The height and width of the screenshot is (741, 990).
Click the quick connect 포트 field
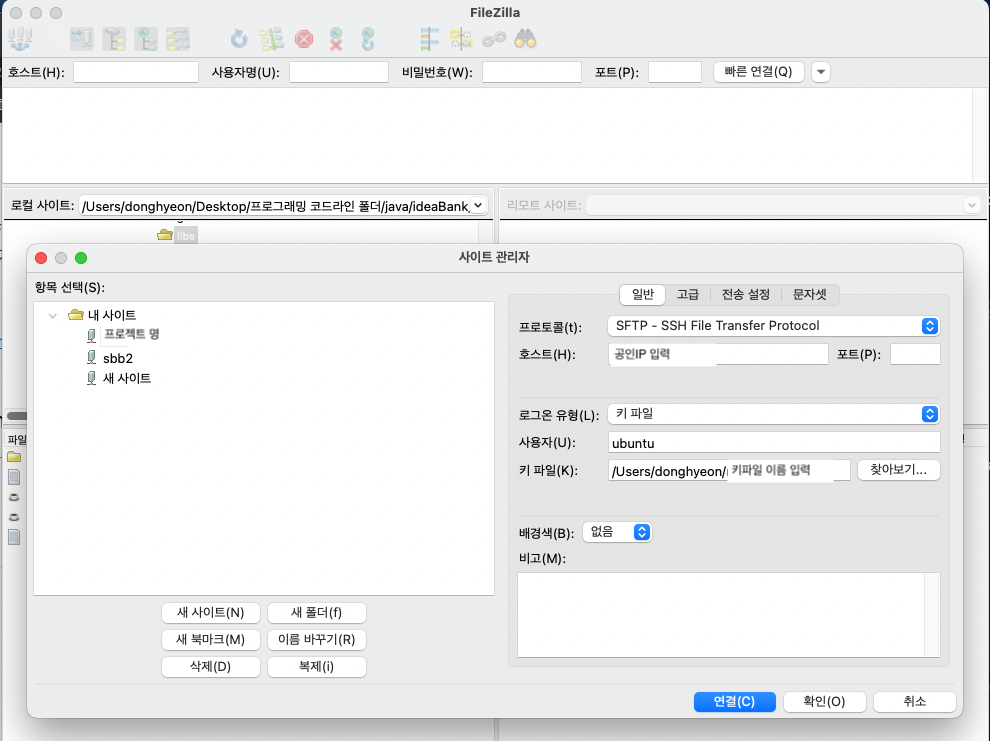[x=674, y=72]
